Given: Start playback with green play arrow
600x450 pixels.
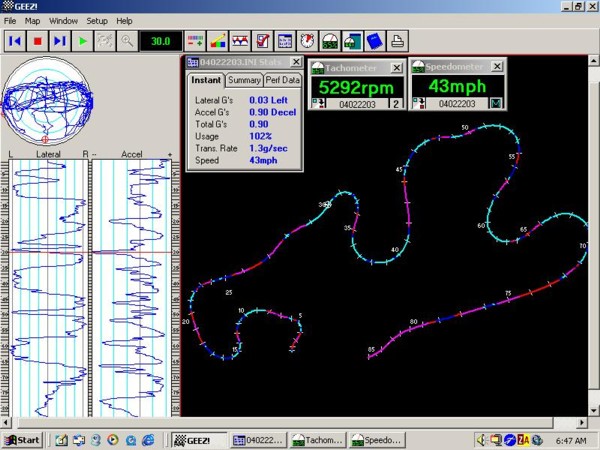Looking at the screenshot, I should pyautogui.click(x=82, y=41).
